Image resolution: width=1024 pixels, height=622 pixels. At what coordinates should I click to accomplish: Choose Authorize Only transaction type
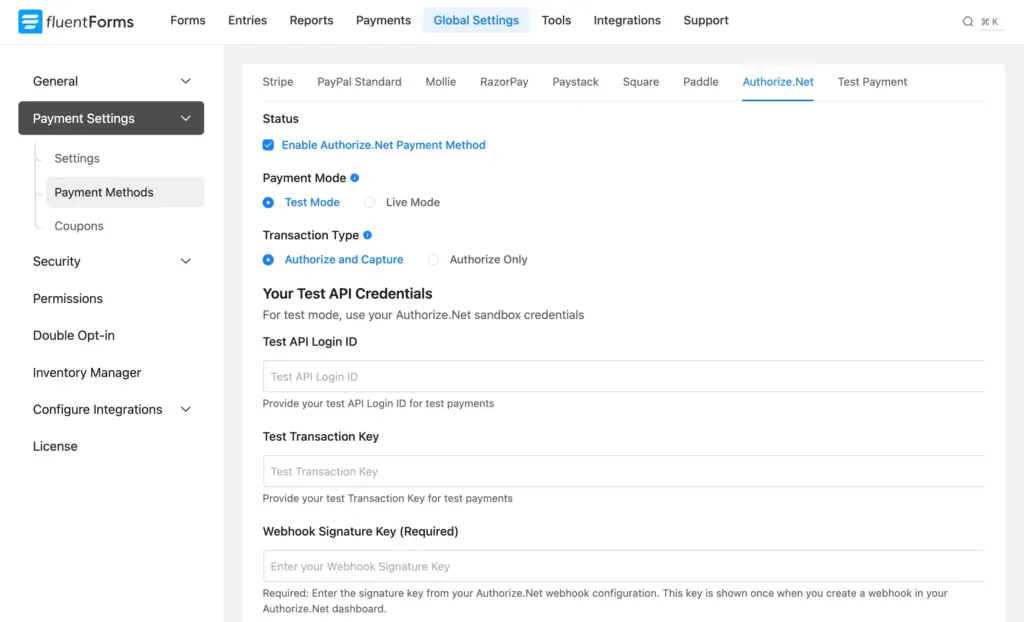(432, 259)
